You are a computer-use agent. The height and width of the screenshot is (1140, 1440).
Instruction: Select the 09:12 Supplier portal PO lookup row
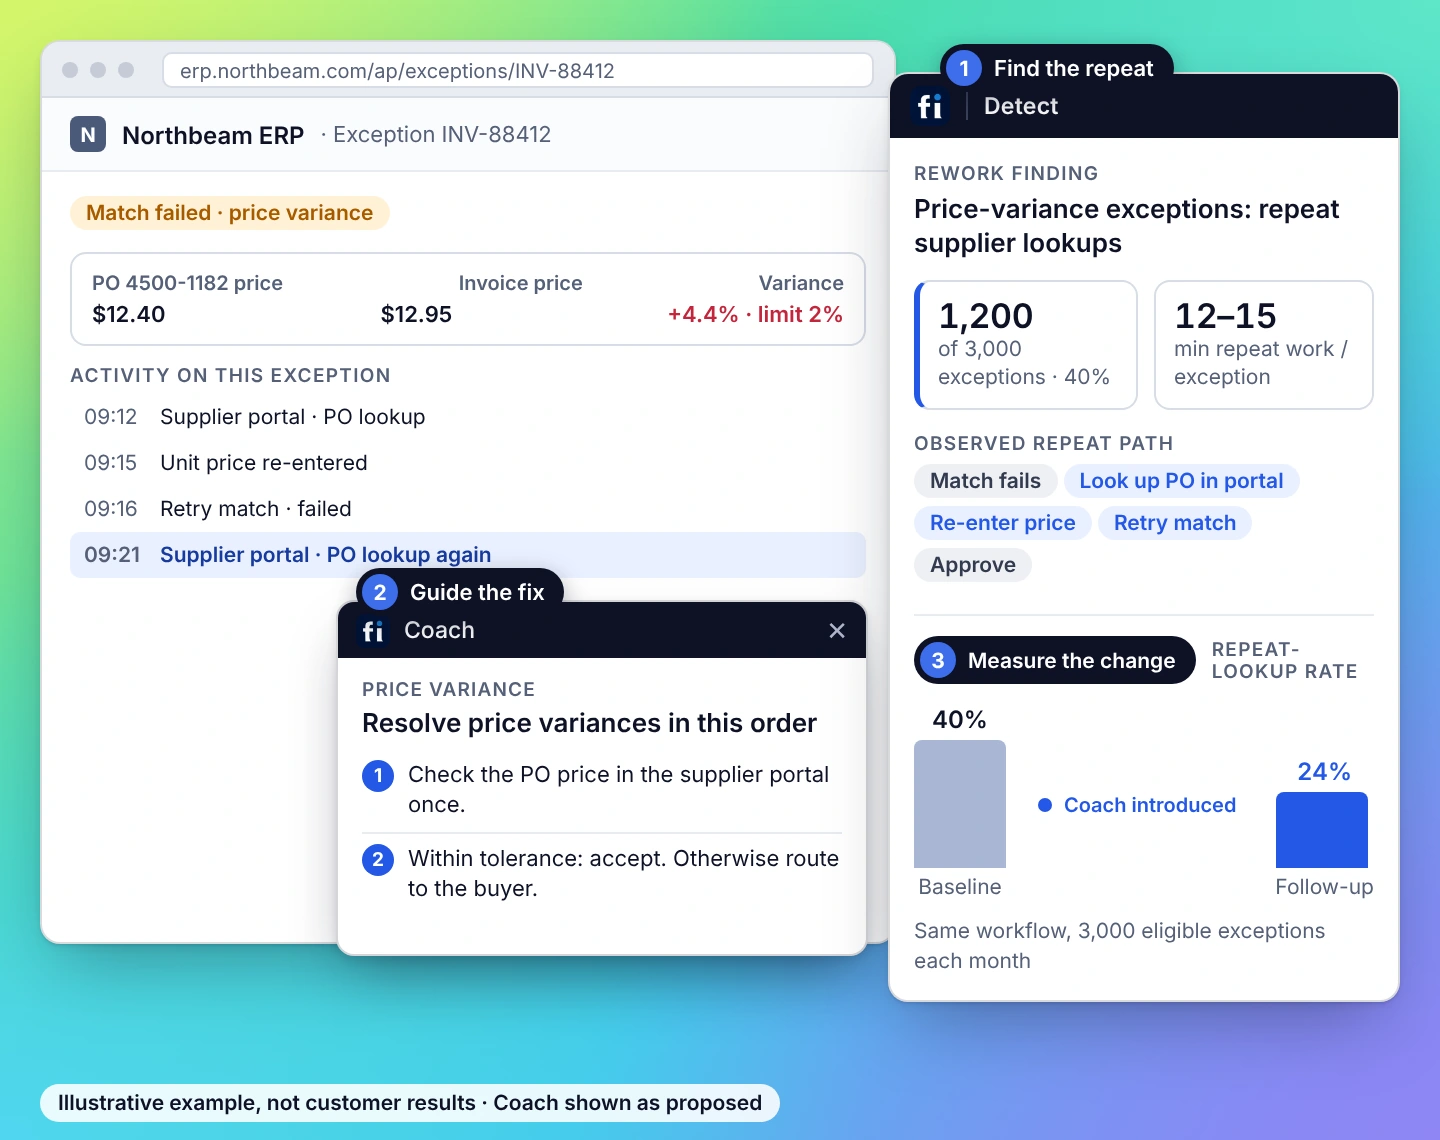468,417
